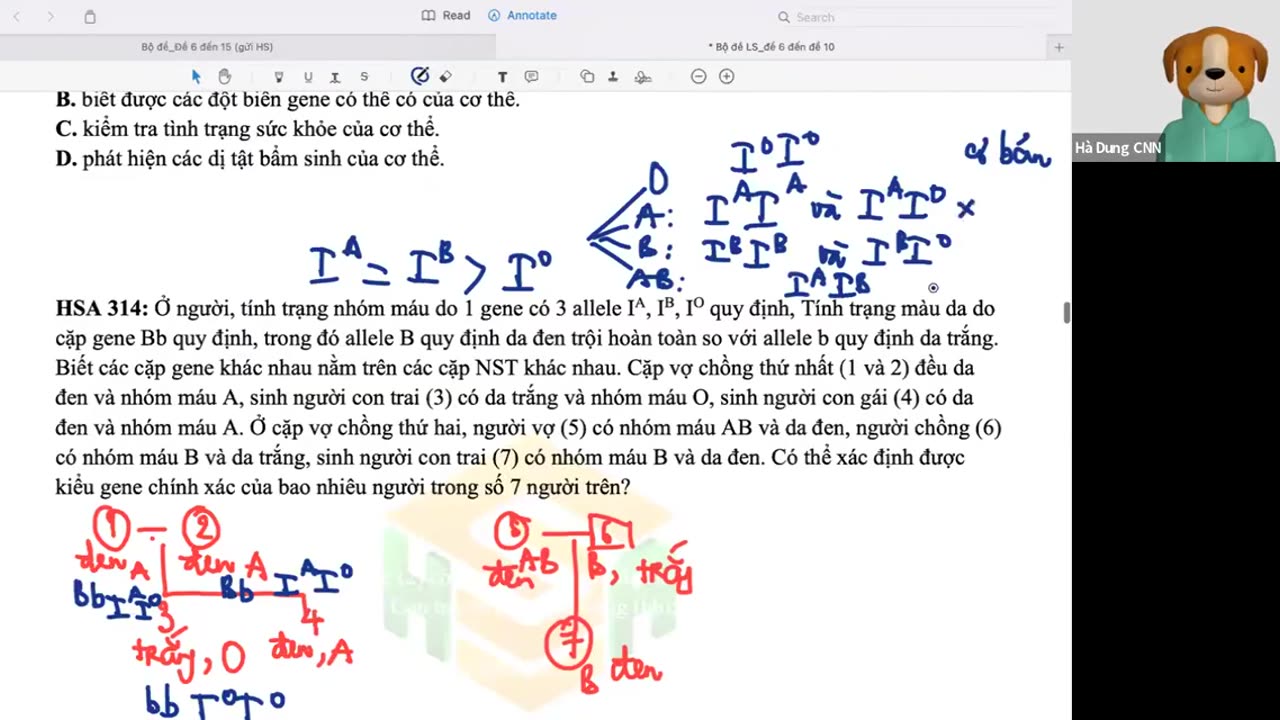
Task: Add a comment note
Action: click(531, 77)
